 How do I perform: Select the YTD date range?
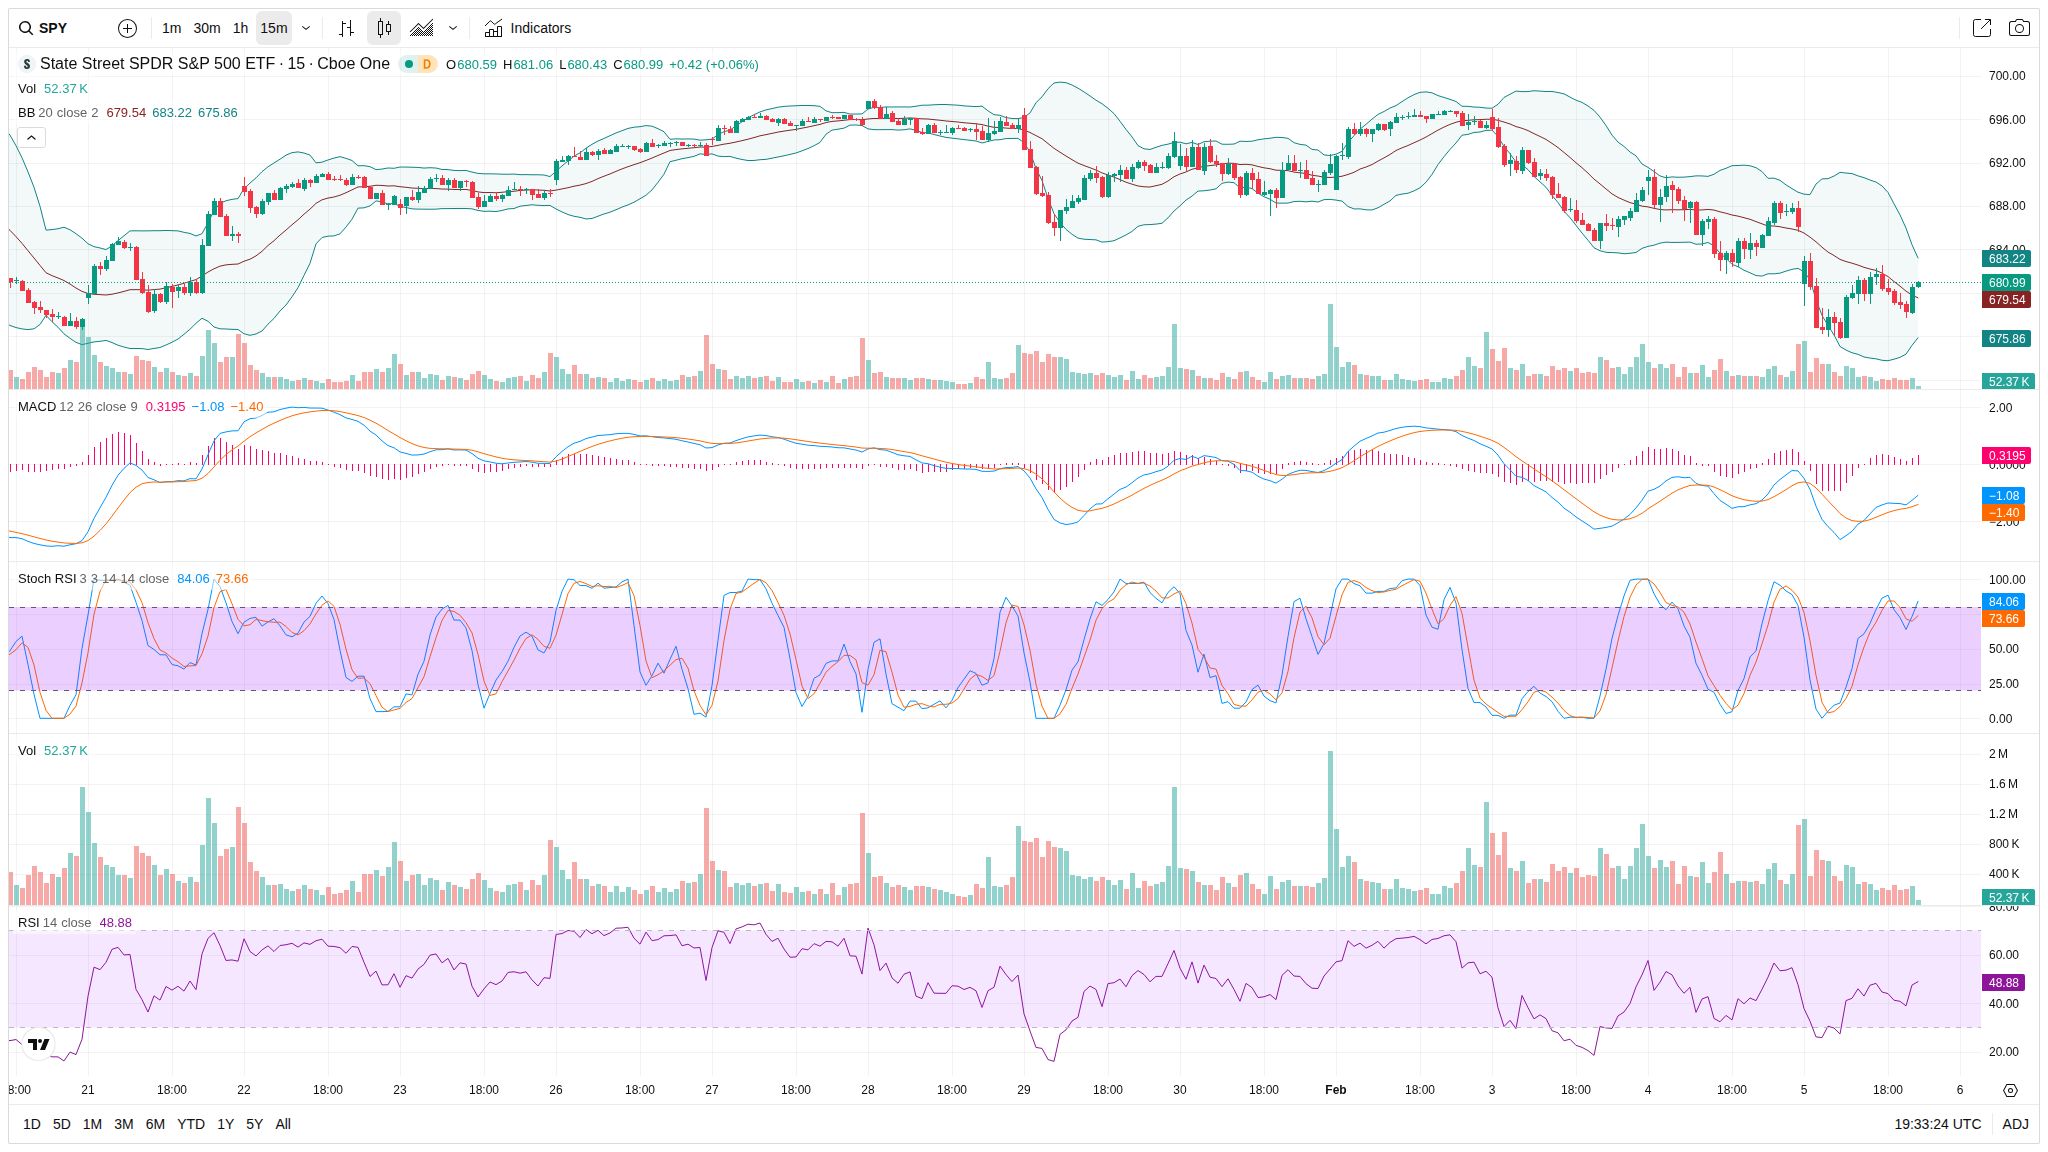point(190,1124)
